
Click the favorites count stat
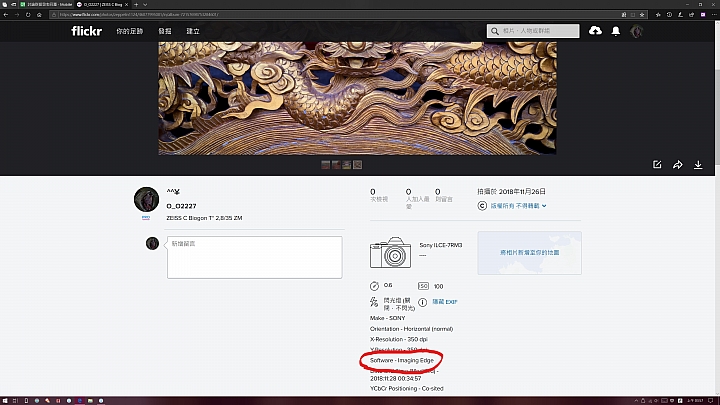coord(417,198)
